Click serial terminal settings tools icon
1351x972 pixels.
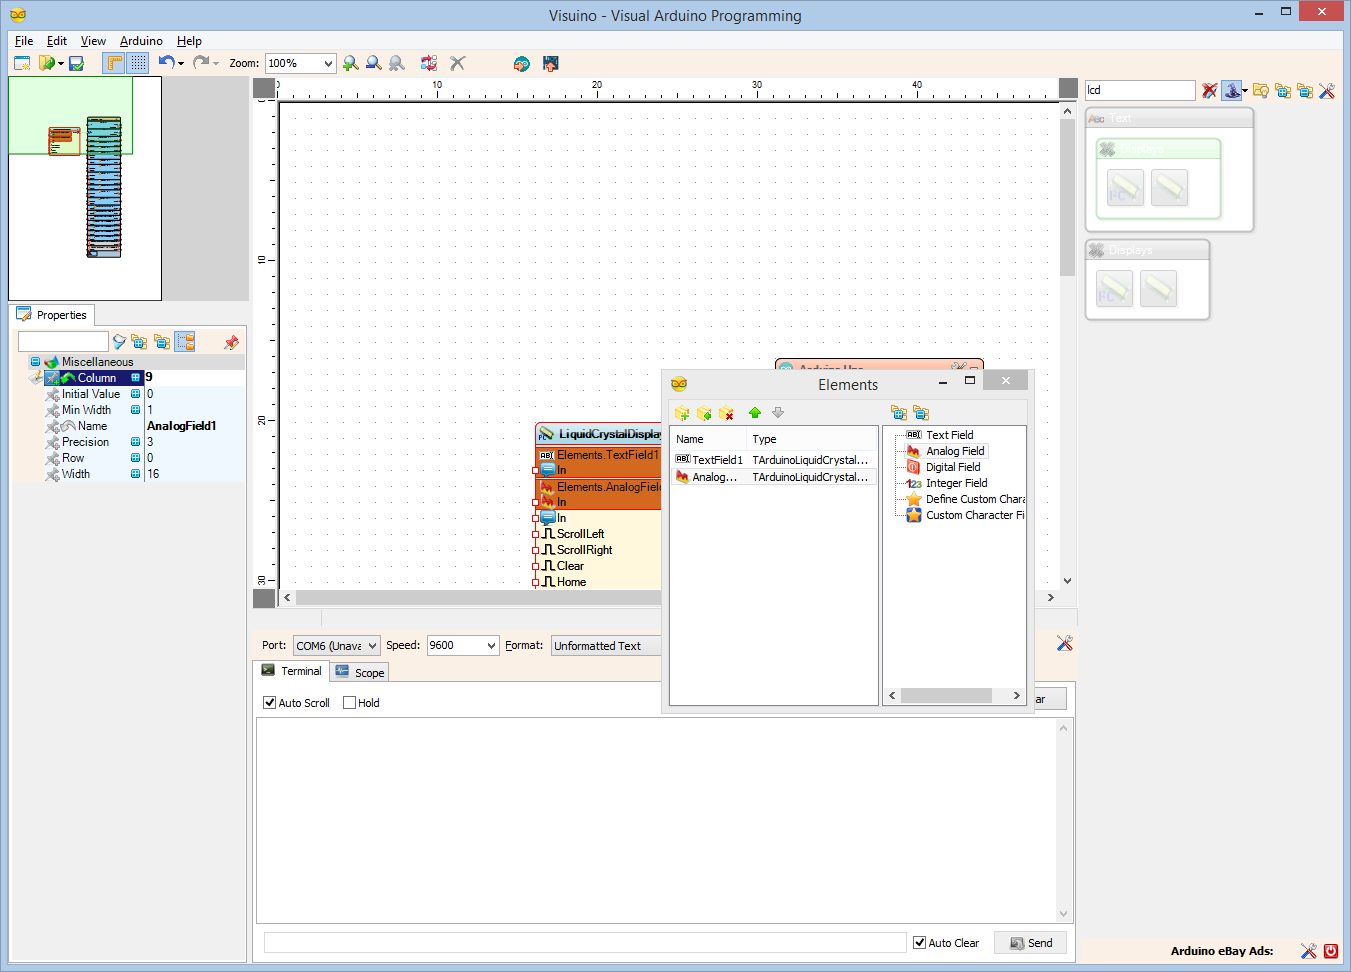(x=1064, y=643)
